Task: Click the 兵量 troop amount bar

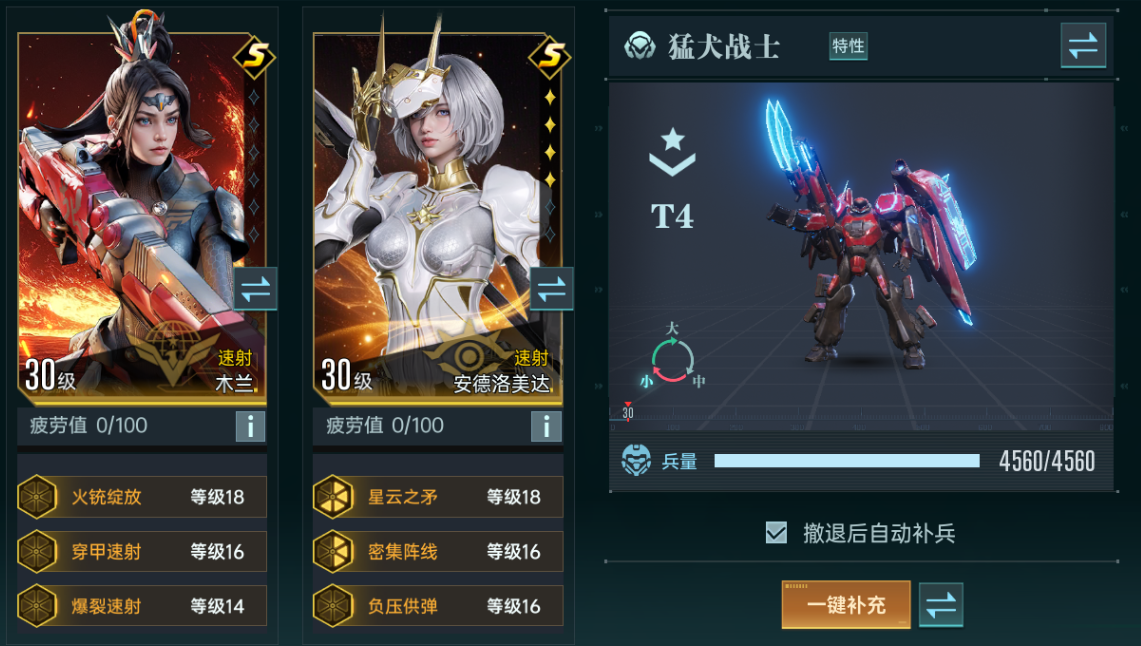Action: 847,460
